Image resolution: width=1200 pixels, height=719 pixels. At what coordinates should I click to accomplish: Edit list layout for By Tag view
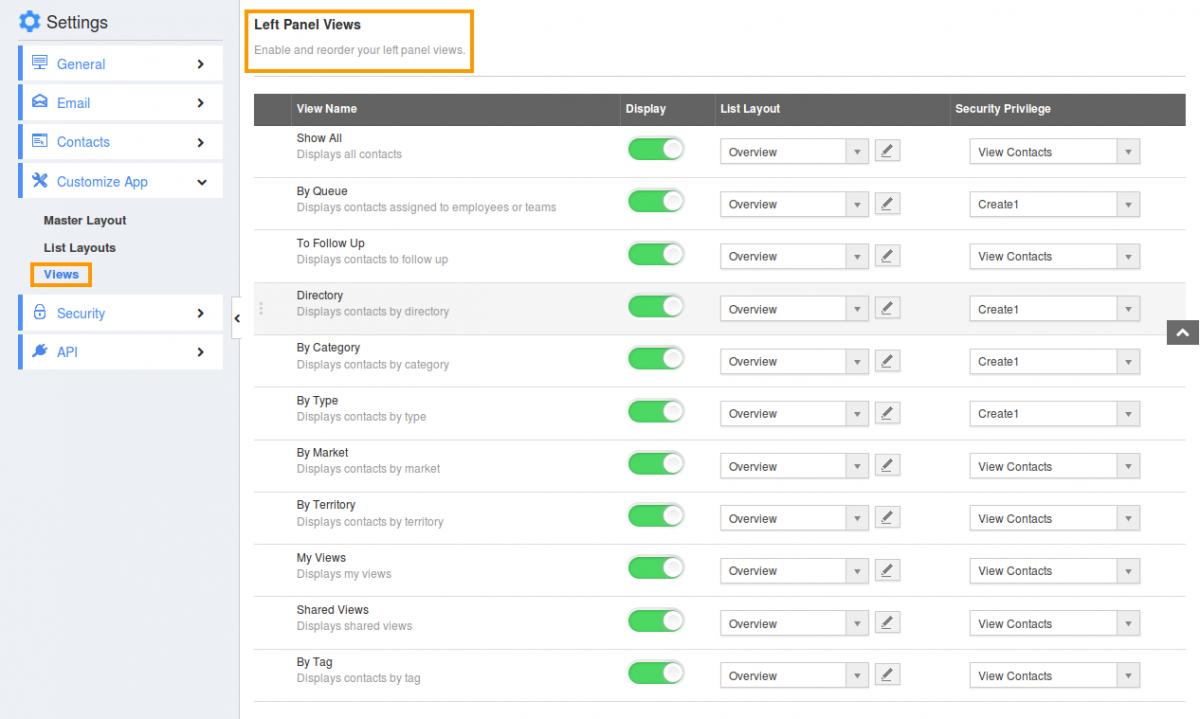(x=887, y=674)
